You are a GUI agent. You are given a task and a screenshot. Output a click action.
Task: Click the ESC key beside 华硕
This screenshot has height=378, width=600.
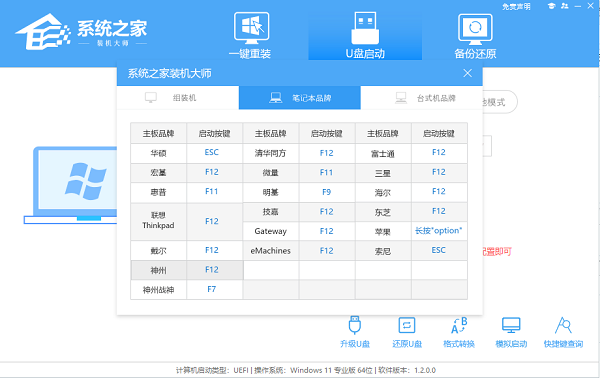tap(215, 153)
